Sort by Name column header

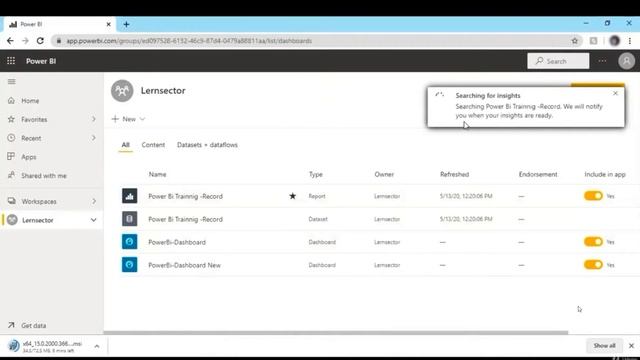(157, 174)
